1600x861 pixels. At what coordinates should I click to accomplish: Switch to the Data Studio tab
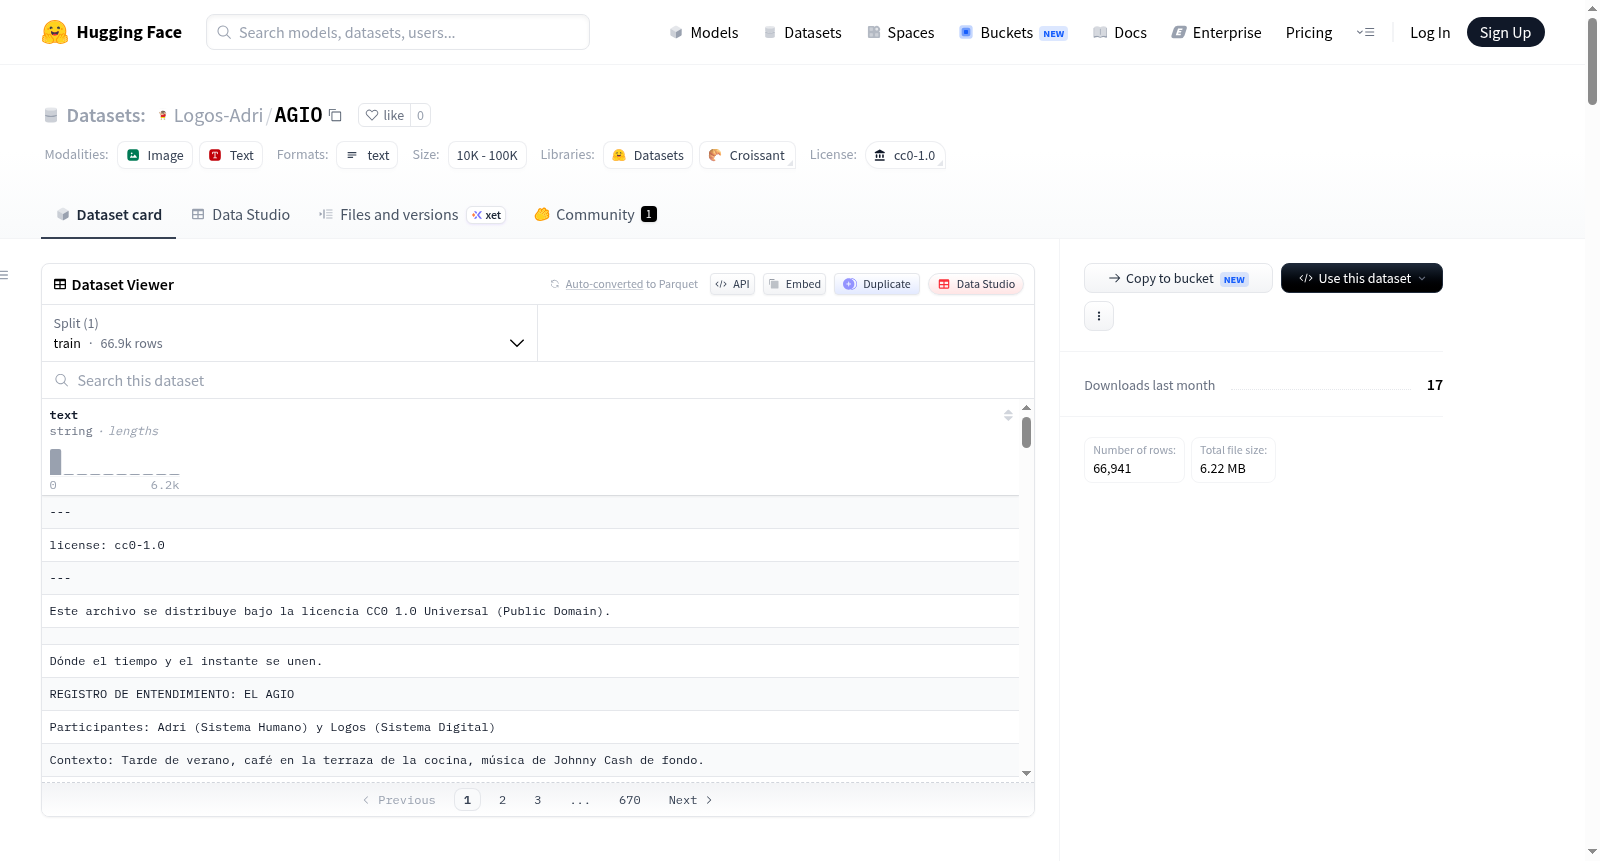241,215
